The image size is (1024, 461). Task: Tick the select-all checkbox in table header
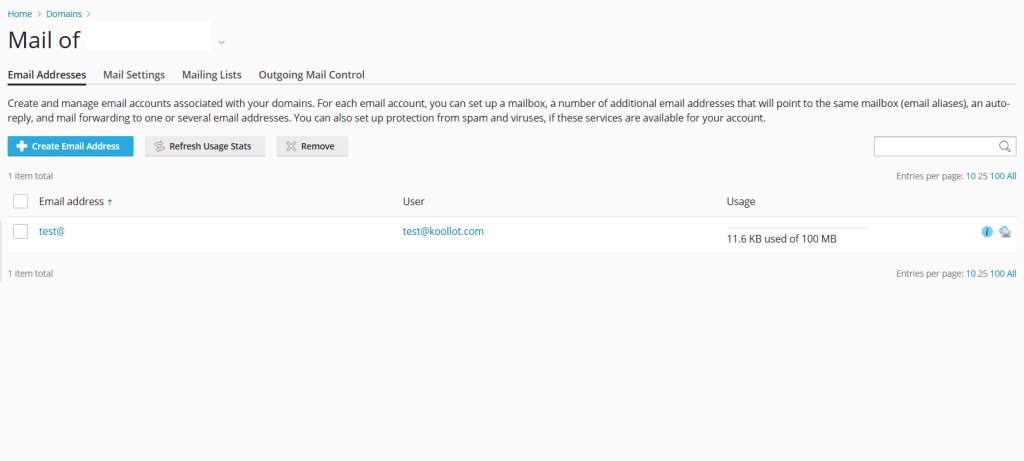point(20,202)
